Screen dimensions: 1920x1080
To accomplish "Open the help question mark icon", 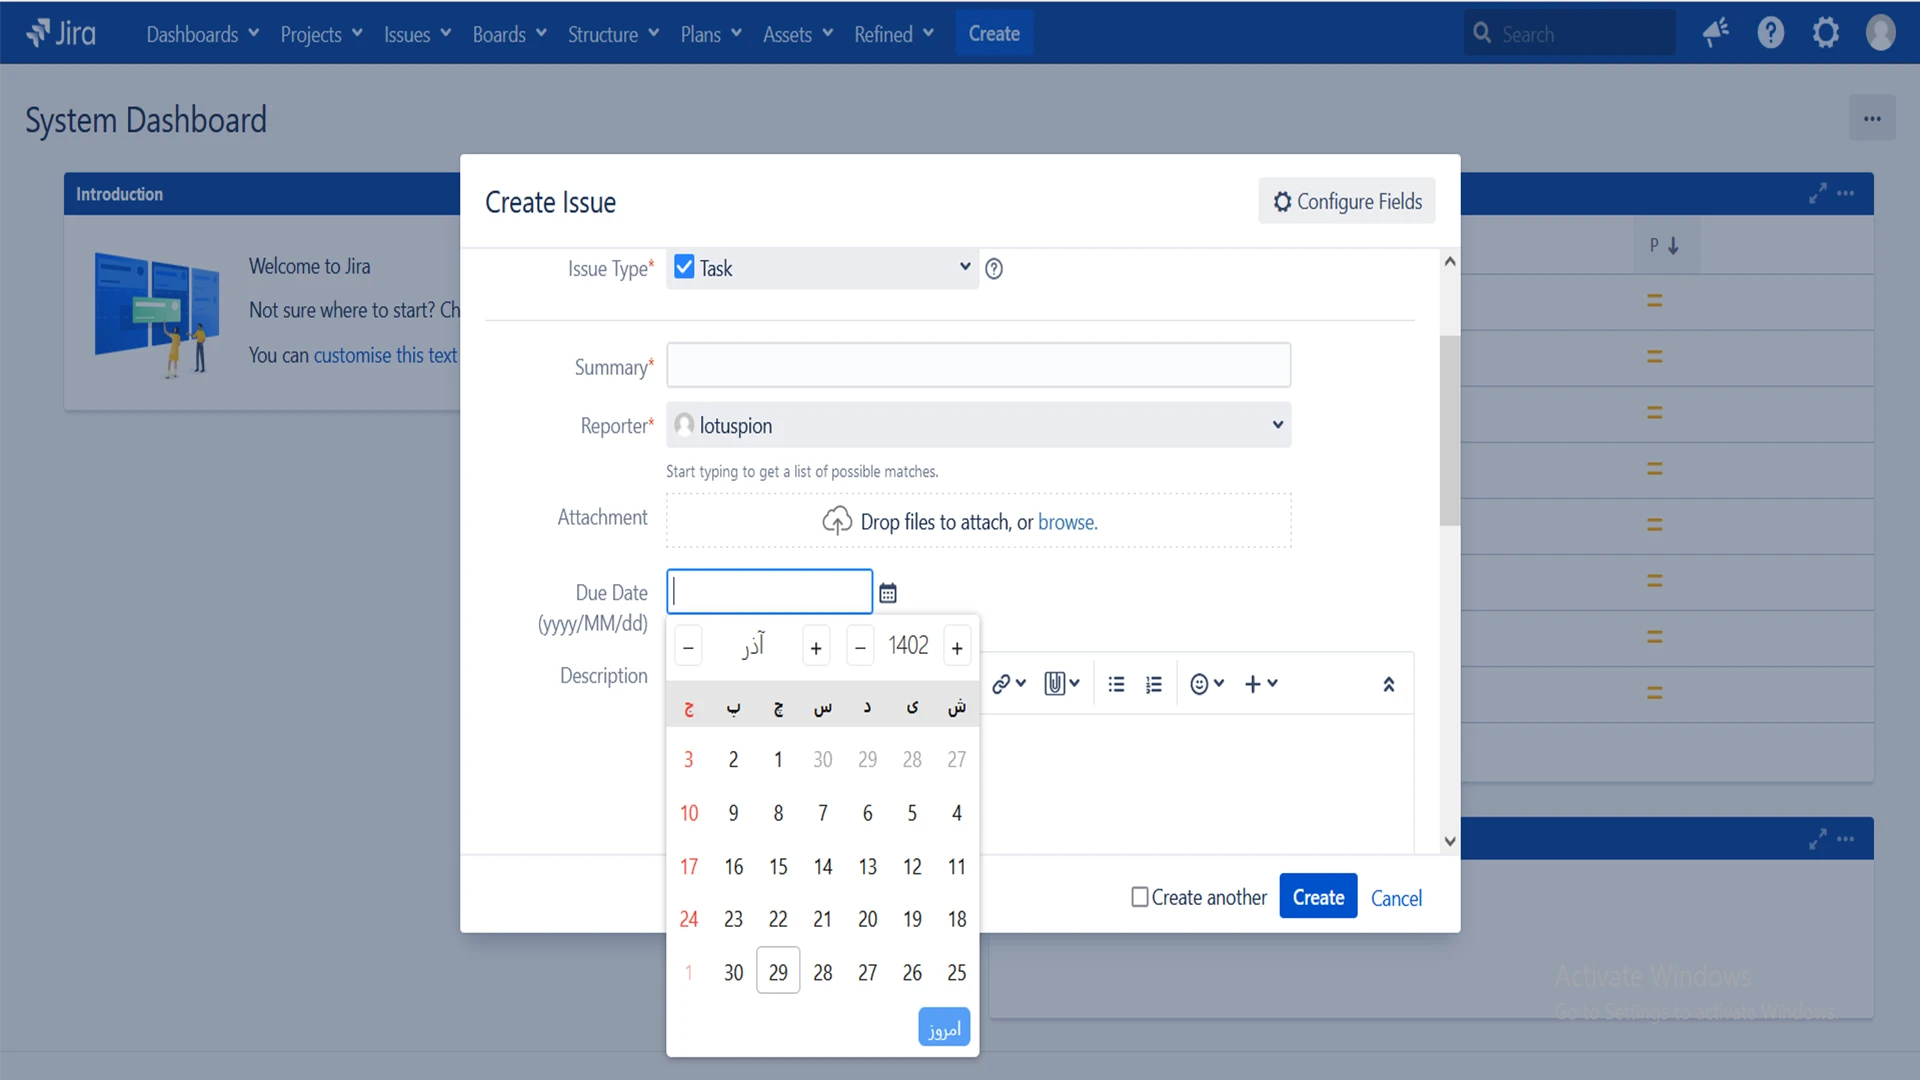I will [x=1771, y=33].
